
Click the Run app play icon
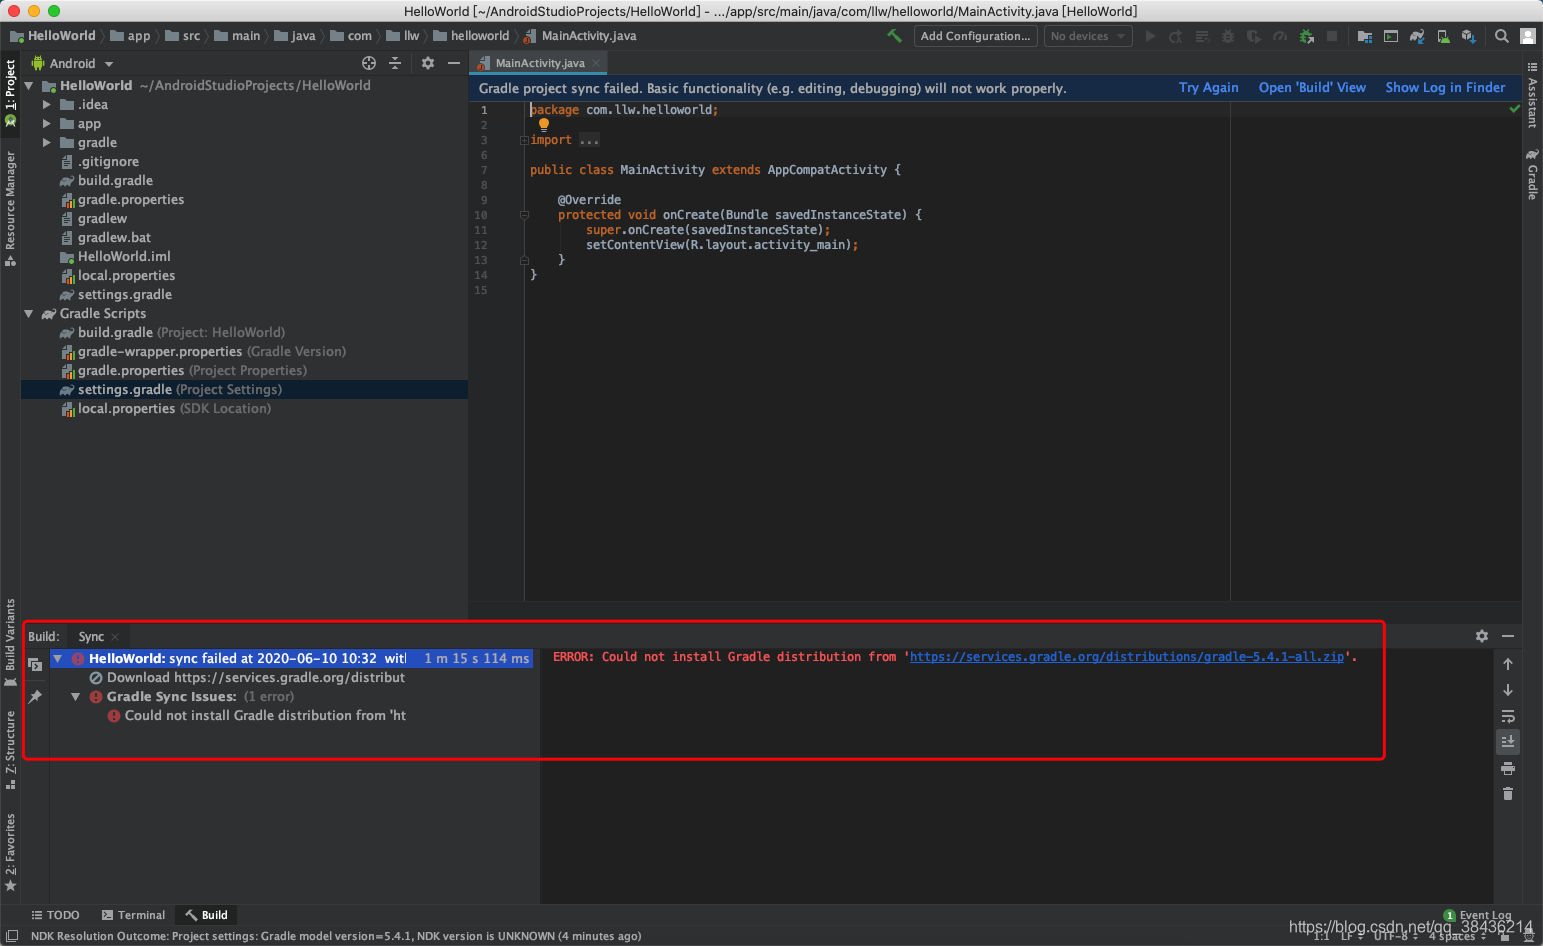coord(1150,36)
